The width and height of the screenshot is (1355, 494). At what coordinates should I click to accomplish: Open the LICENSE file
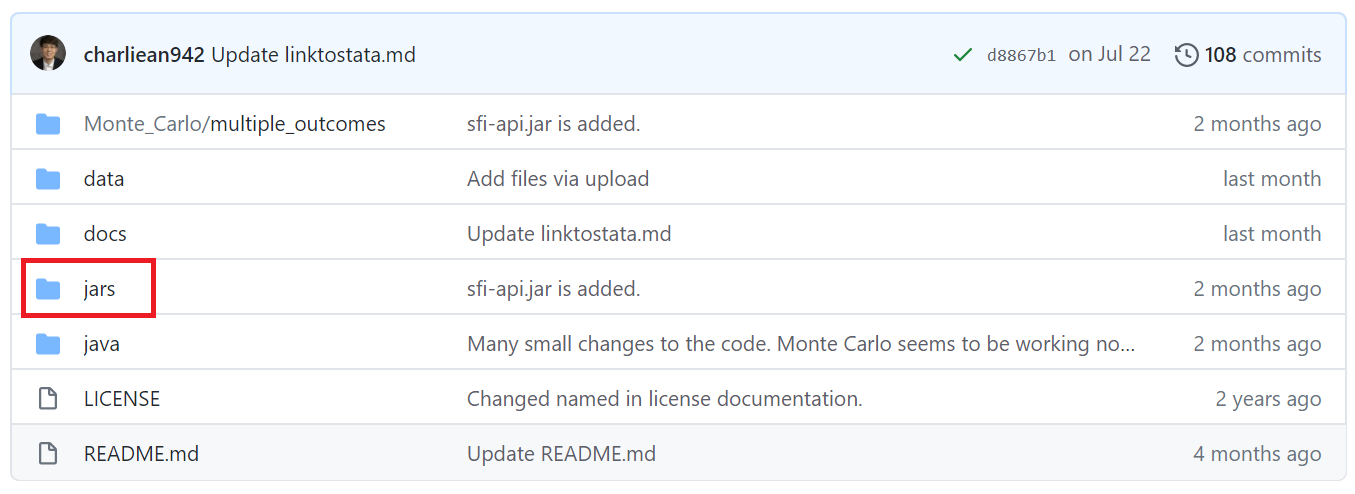tap(122, 399)
